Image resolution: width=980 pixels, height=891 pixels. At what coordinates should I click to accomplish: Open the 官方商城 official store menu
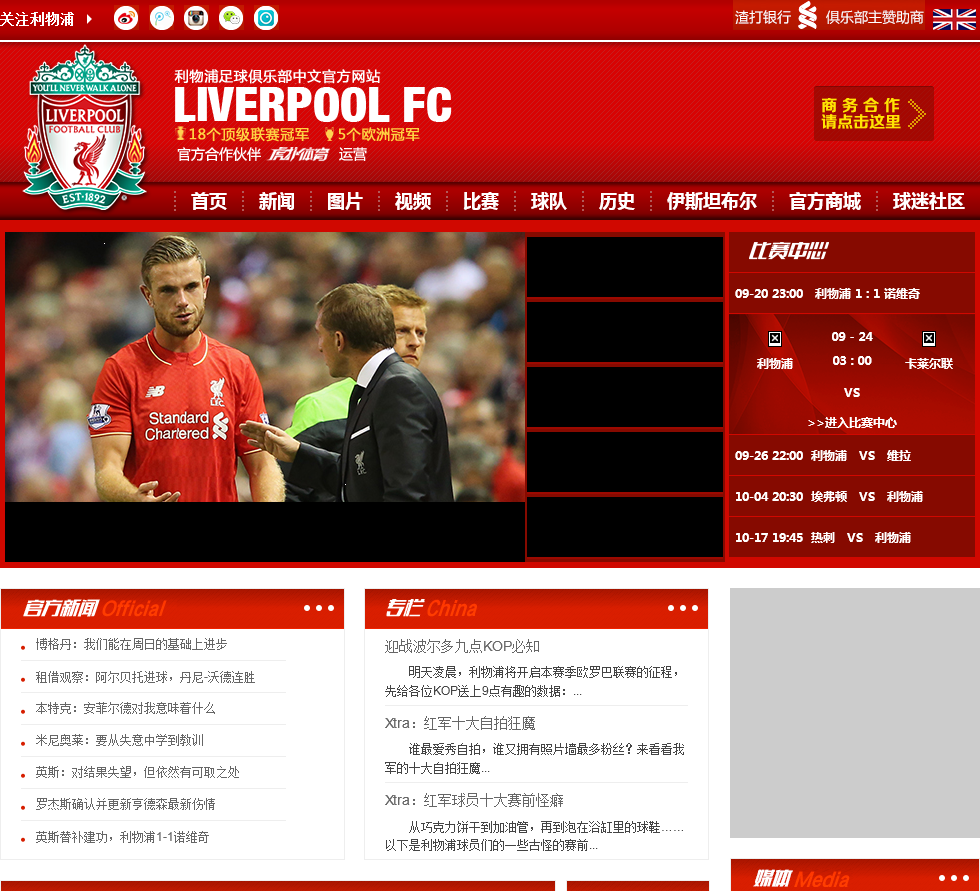[825, 201]
